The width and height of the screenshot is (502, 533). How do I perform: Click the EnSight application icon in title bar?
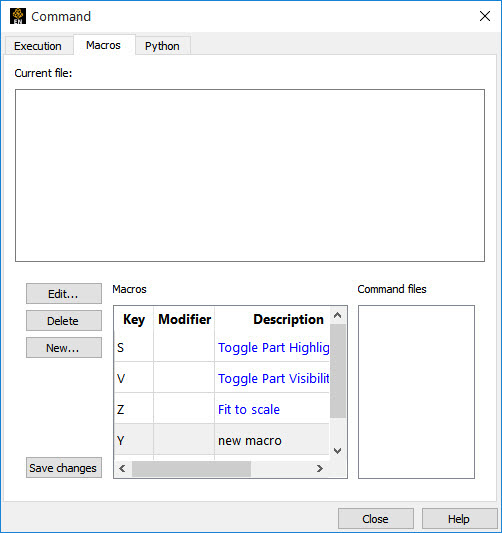[x=18, y=16]
